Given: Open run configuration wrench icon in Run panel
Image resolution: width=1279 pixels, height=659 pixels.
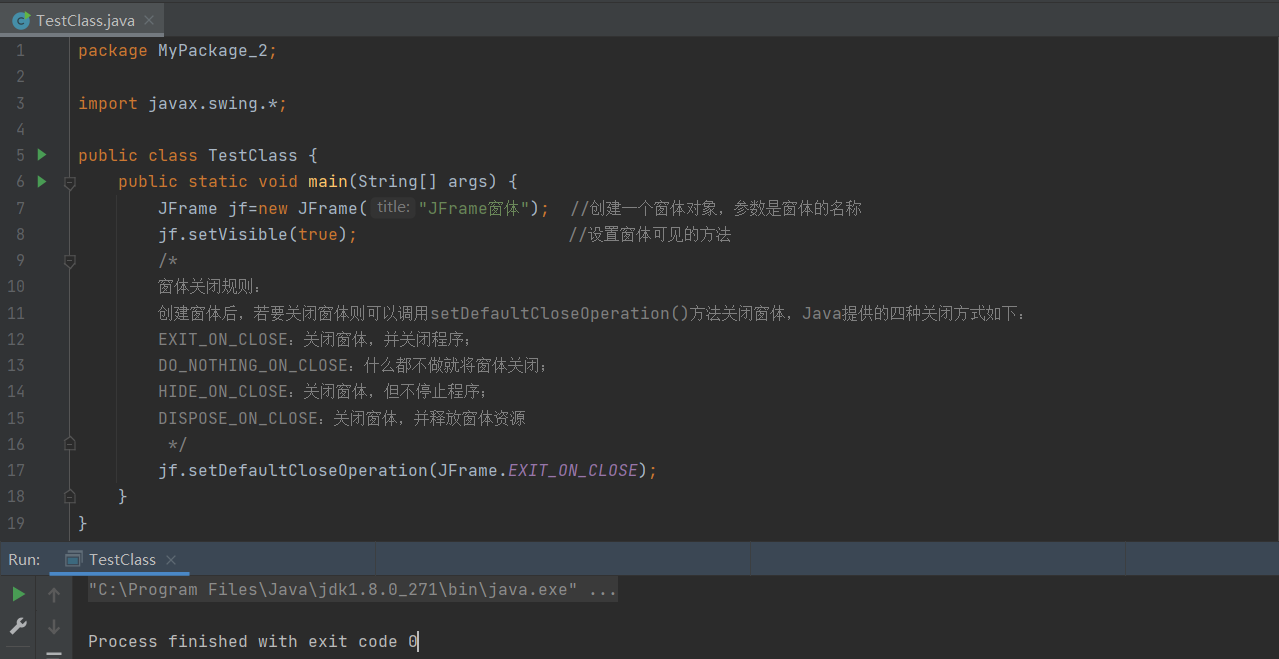Looking at the screenshot, I should point(18,626).
